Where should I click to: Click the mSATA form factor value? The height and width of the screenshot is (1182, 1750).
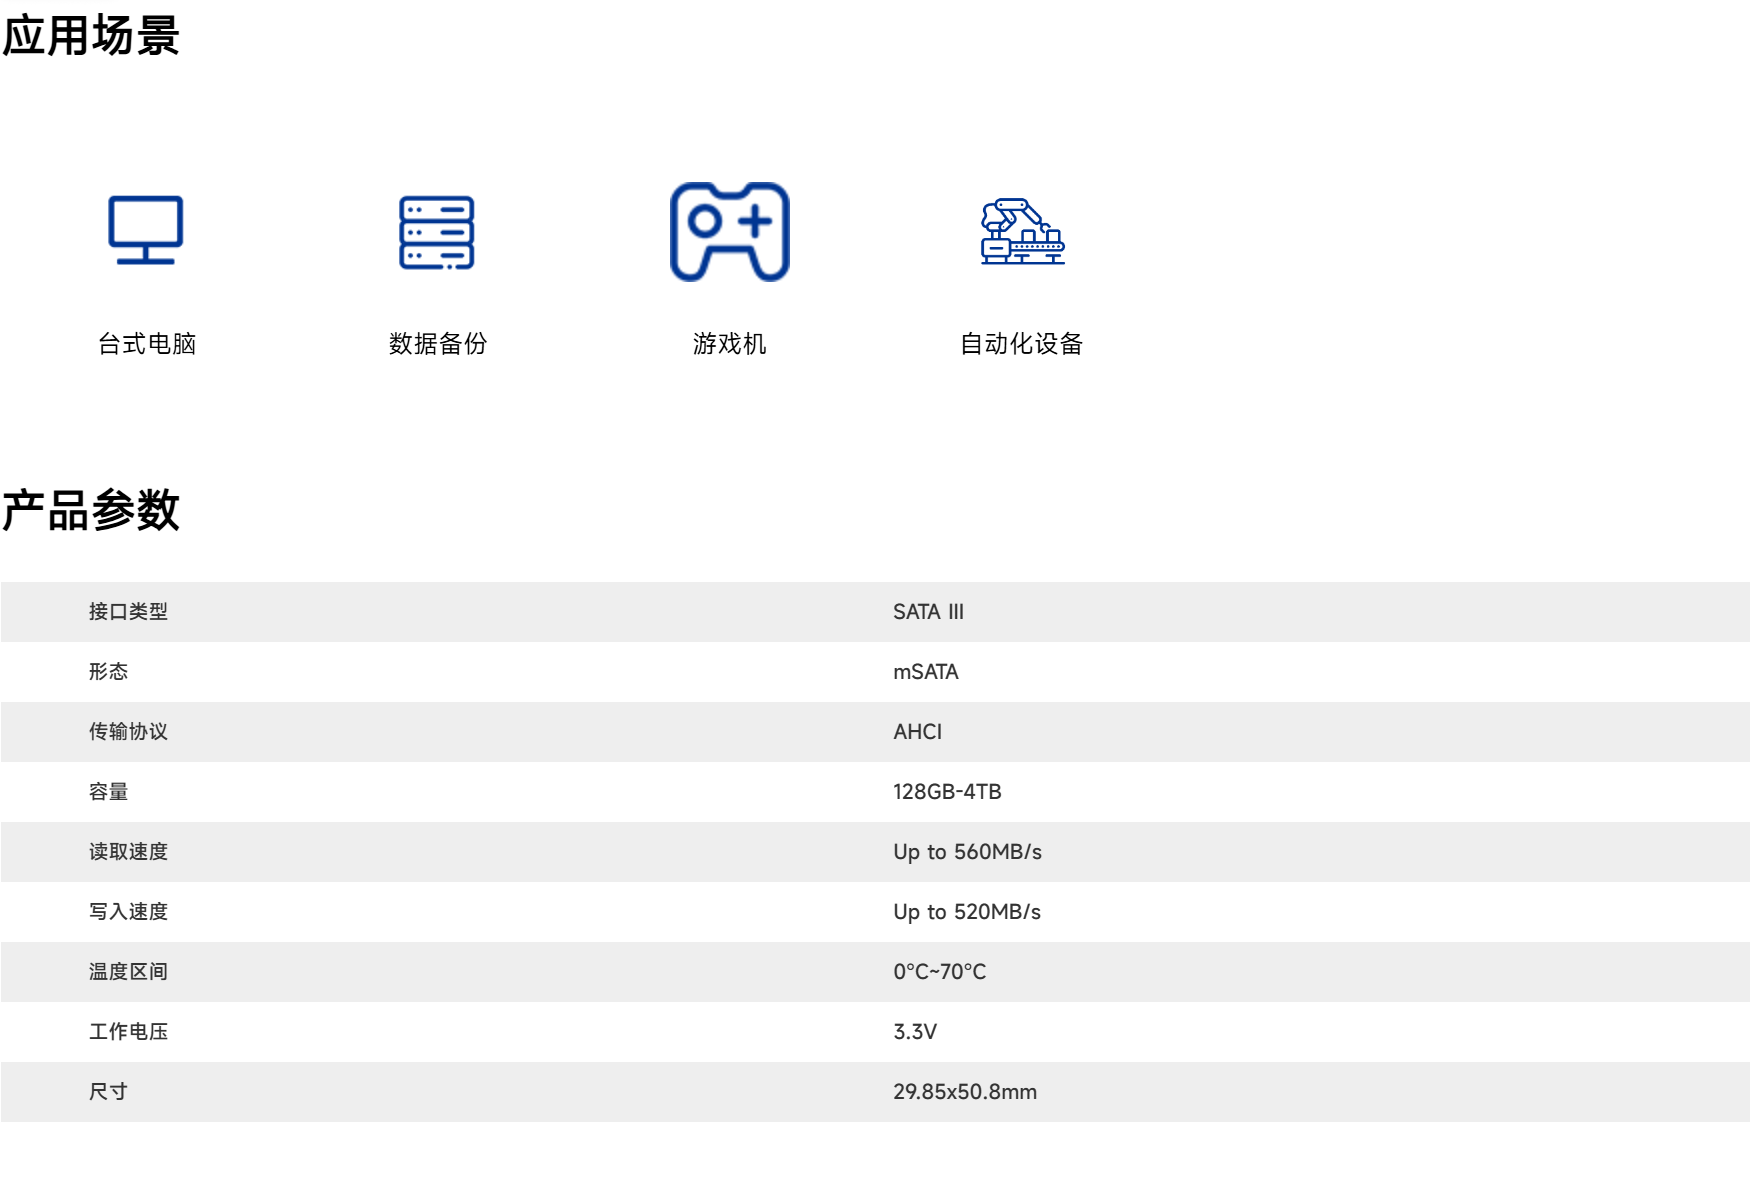[x=925, y=672]
